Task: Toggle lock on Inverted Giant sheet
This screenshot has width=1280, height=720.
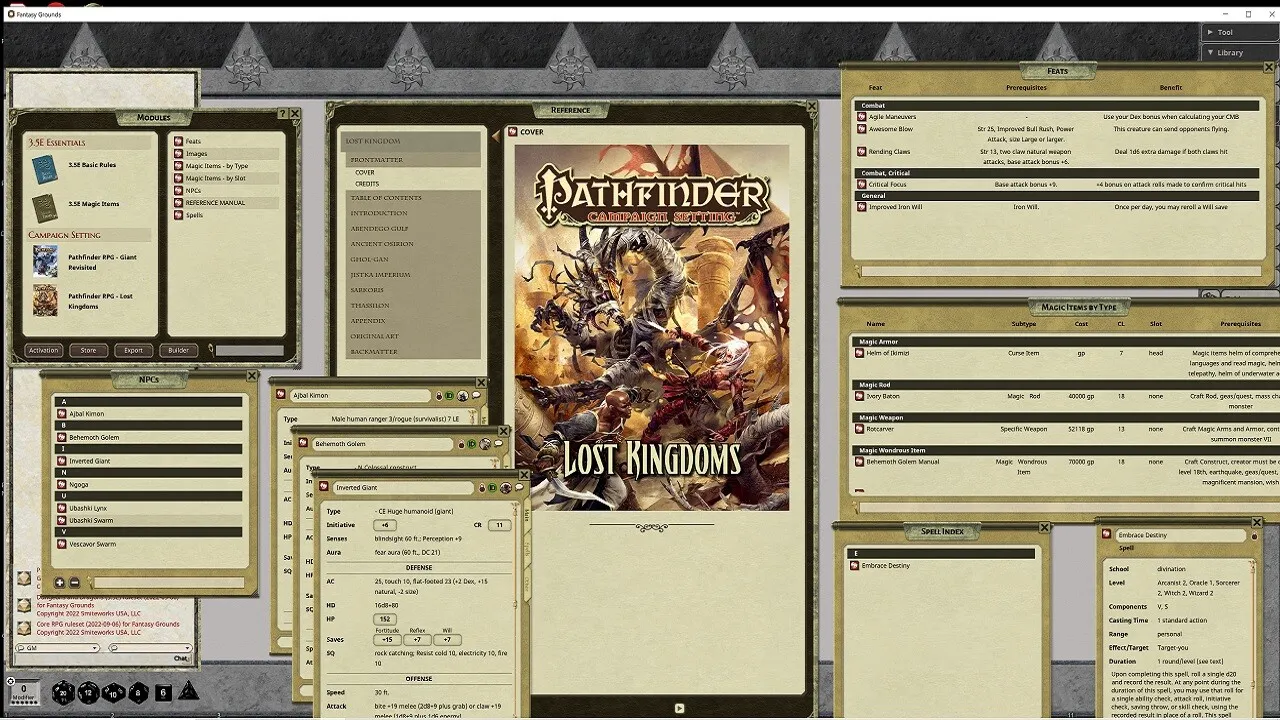Action: tap(482, 488)
